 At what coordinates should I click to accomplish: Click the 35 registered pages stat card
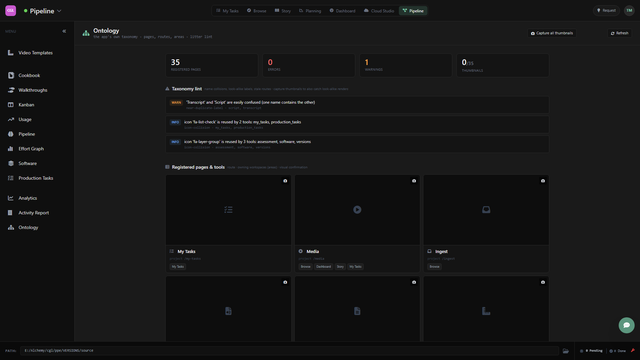[212, 65]
